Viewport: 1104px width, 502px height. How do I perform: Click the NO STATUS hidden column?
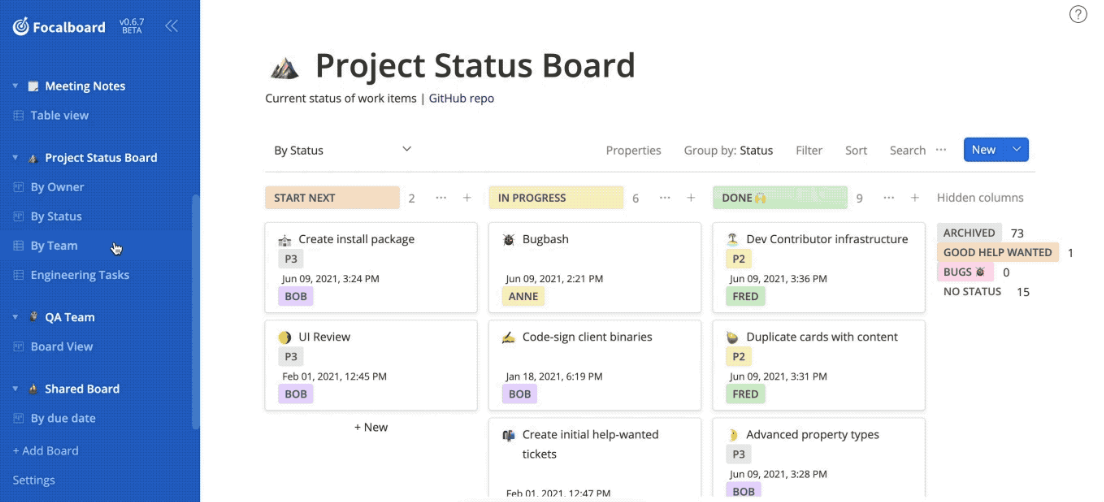click(x=972, y=291)
